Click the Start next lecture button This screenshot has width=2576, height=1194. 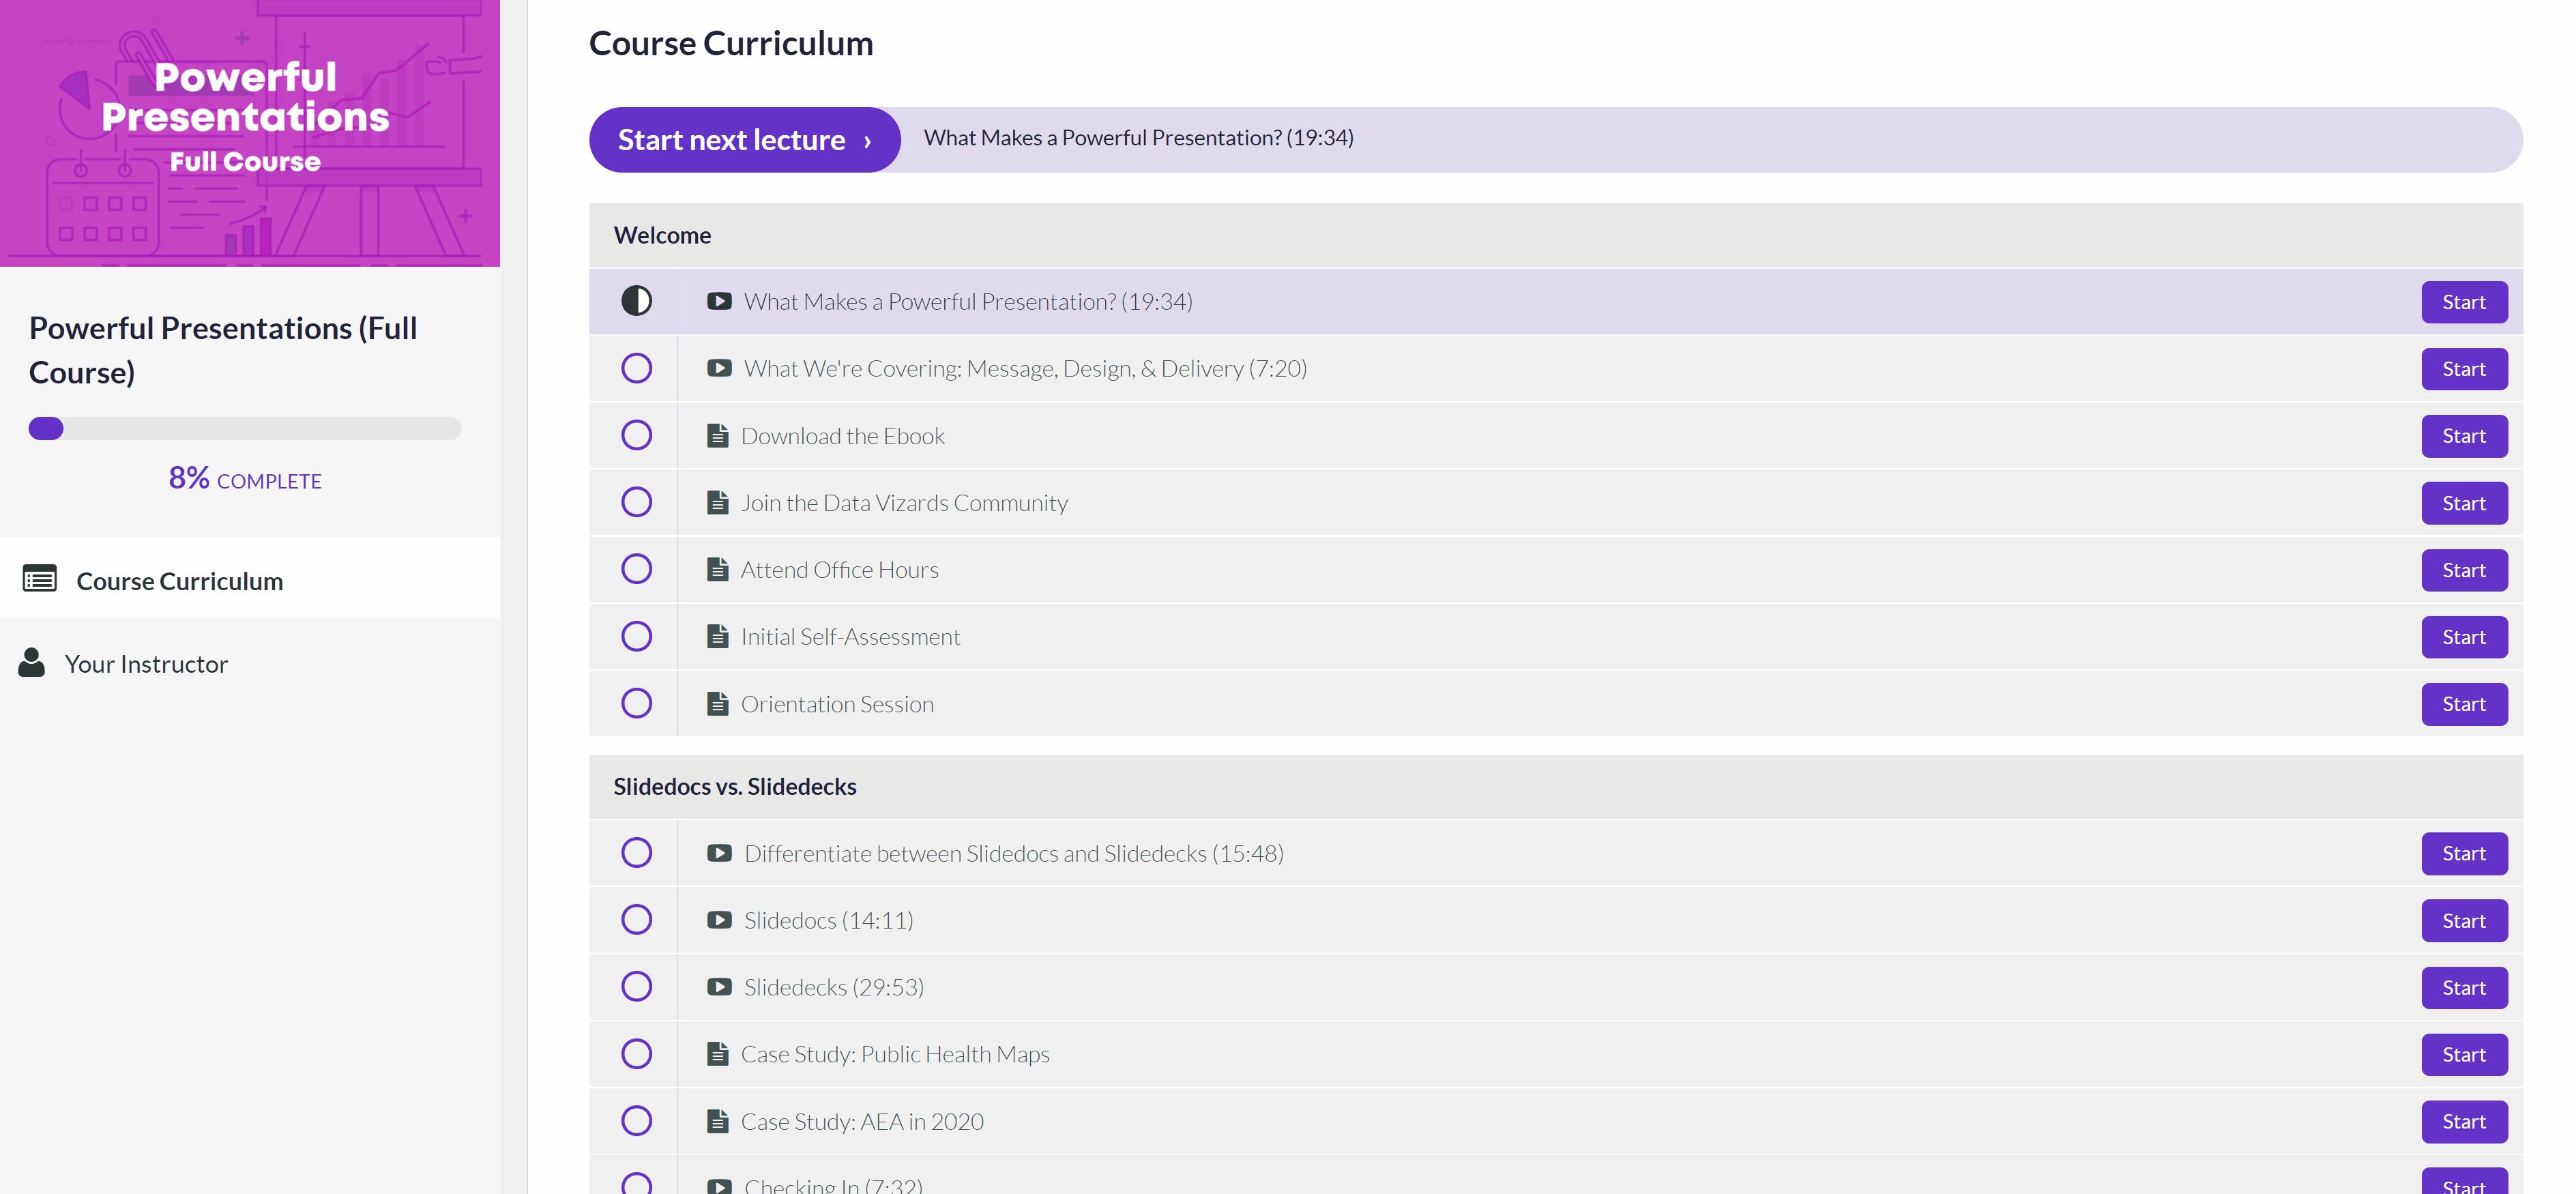[x=744, y=140]
